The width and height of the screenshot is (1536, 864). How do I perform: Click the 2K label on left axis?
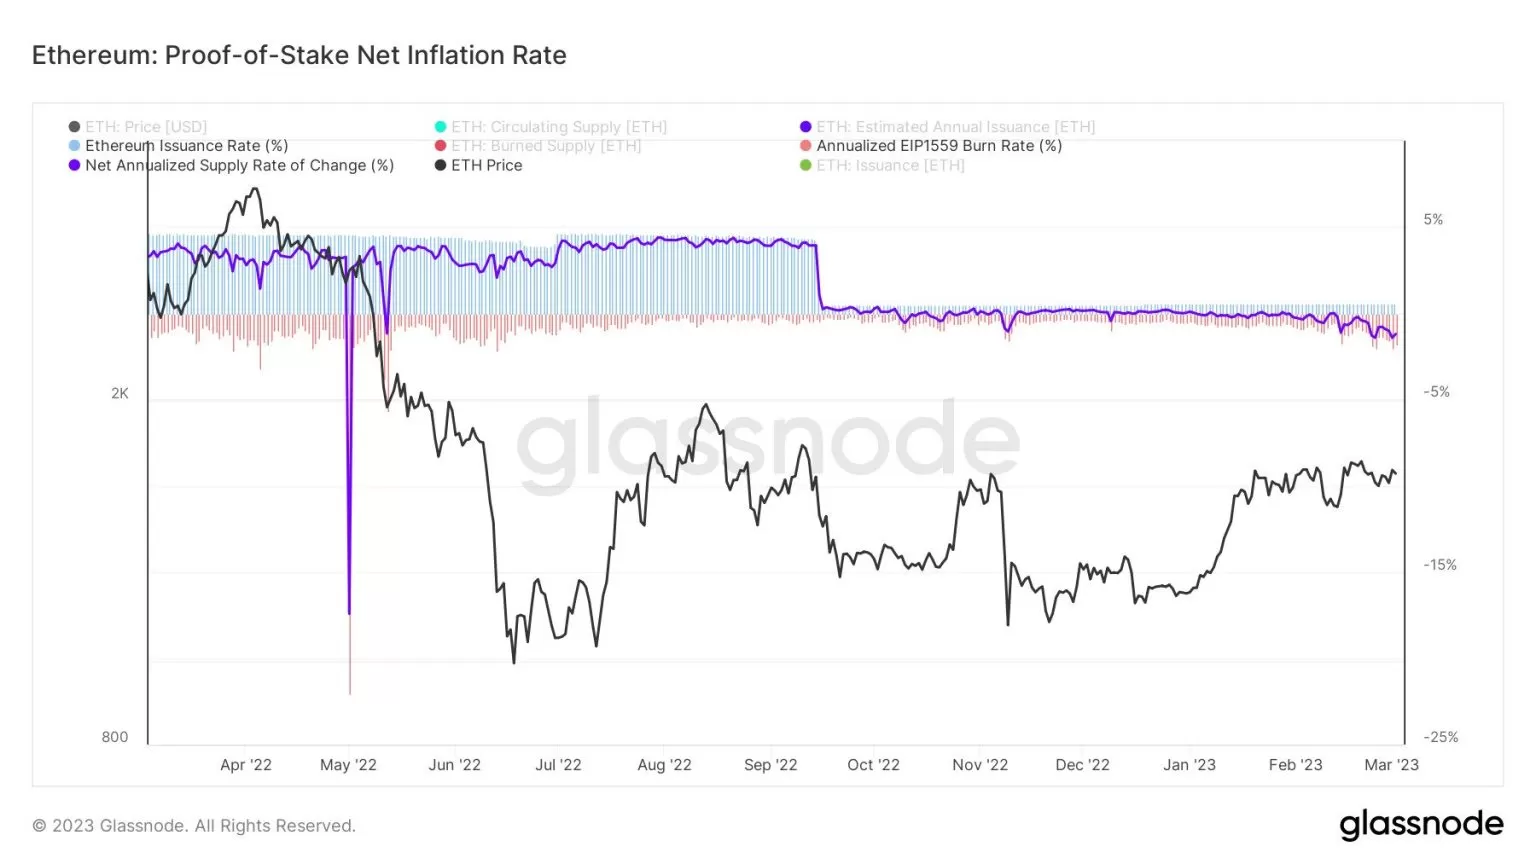tap(120, 394)
